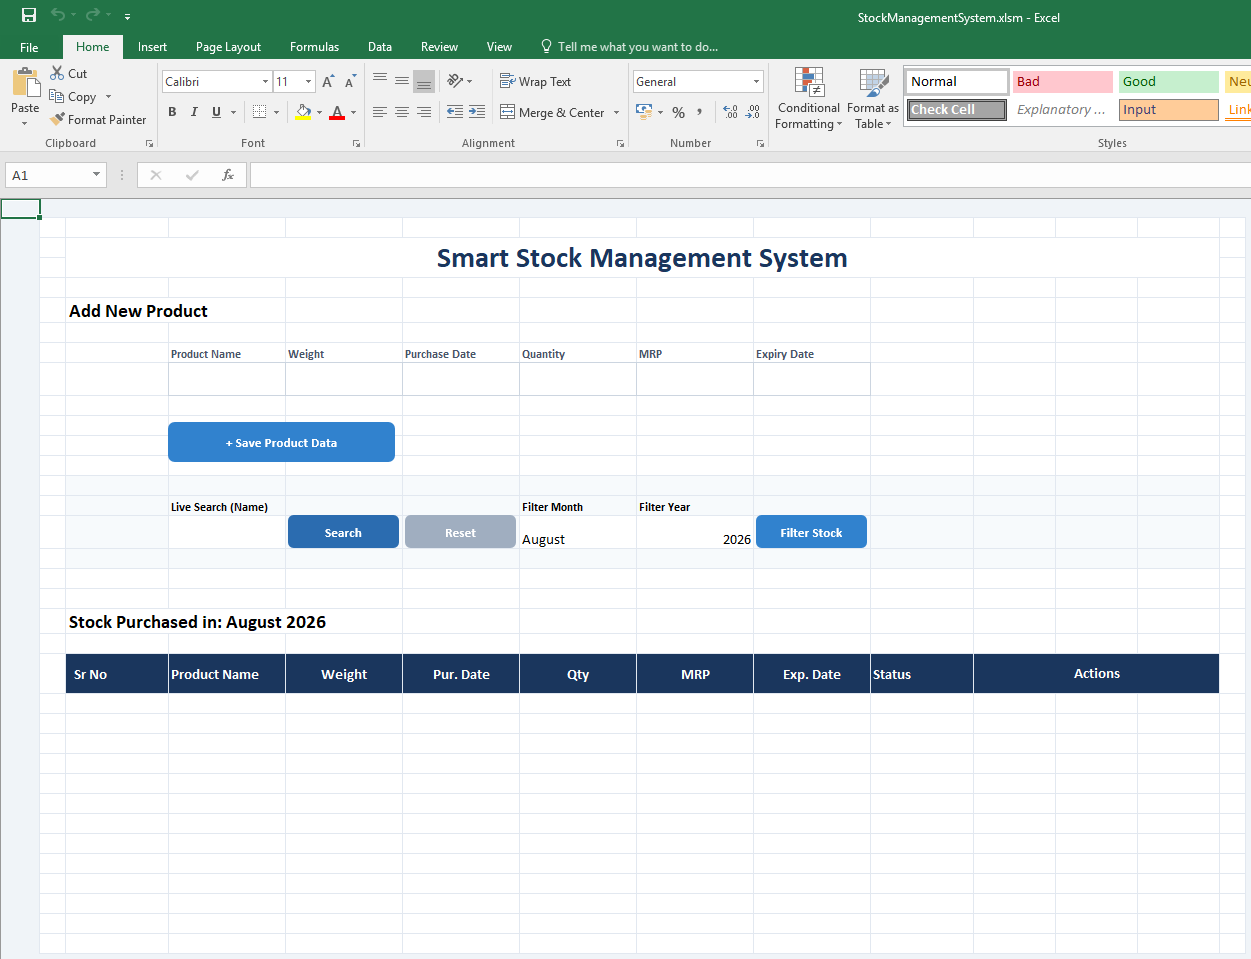Click the Name Box showing A1
The height and width of the screenshot is (959, 1251).
(55, 175)
